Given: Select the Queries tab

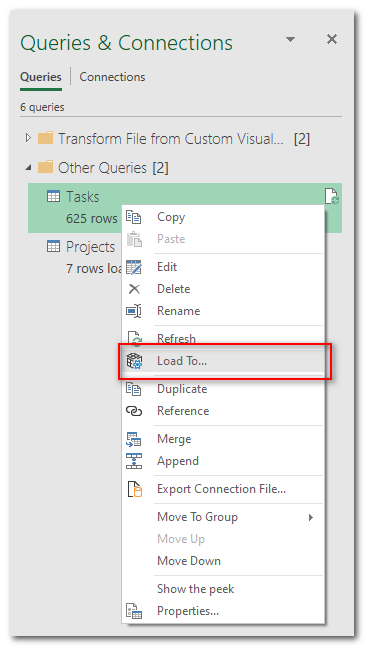Looking at the screenshot, I should (x=41, y=77).
